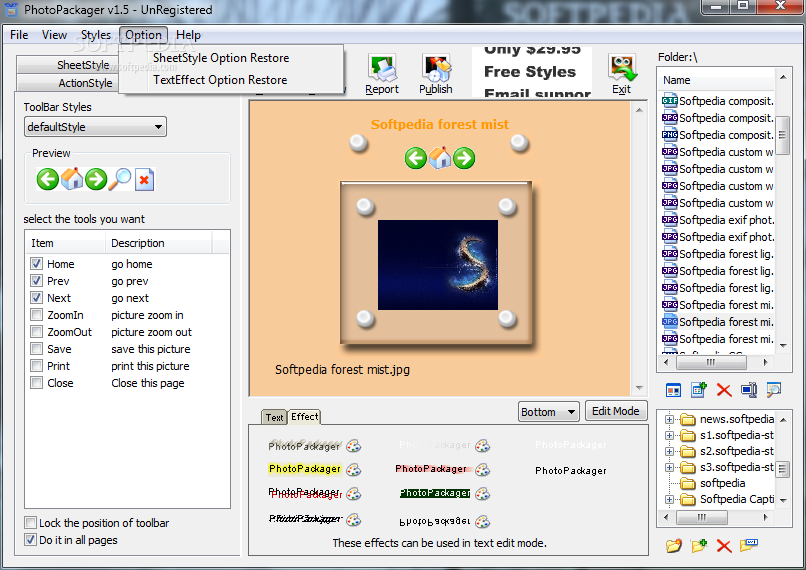This screenshot has height=570, width=806.
Task: Click new folder icon below folder tree
Action: point(699,545)
